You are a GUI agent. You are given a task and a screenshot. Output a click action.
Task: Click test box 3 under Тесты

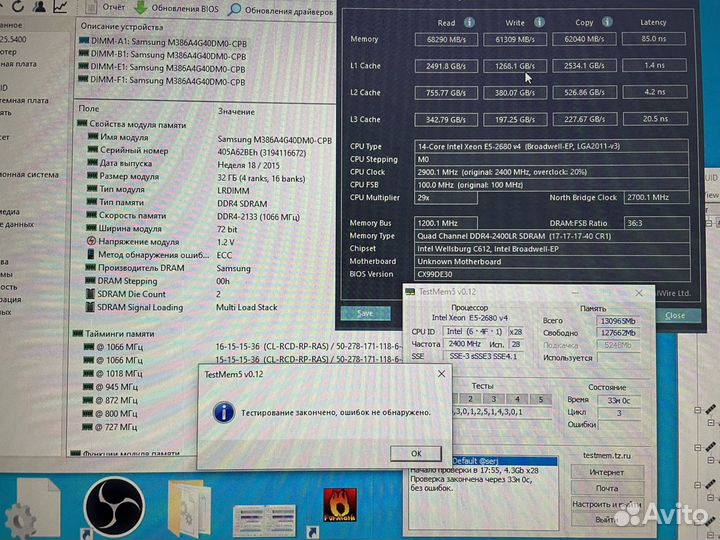coord(494,399)
